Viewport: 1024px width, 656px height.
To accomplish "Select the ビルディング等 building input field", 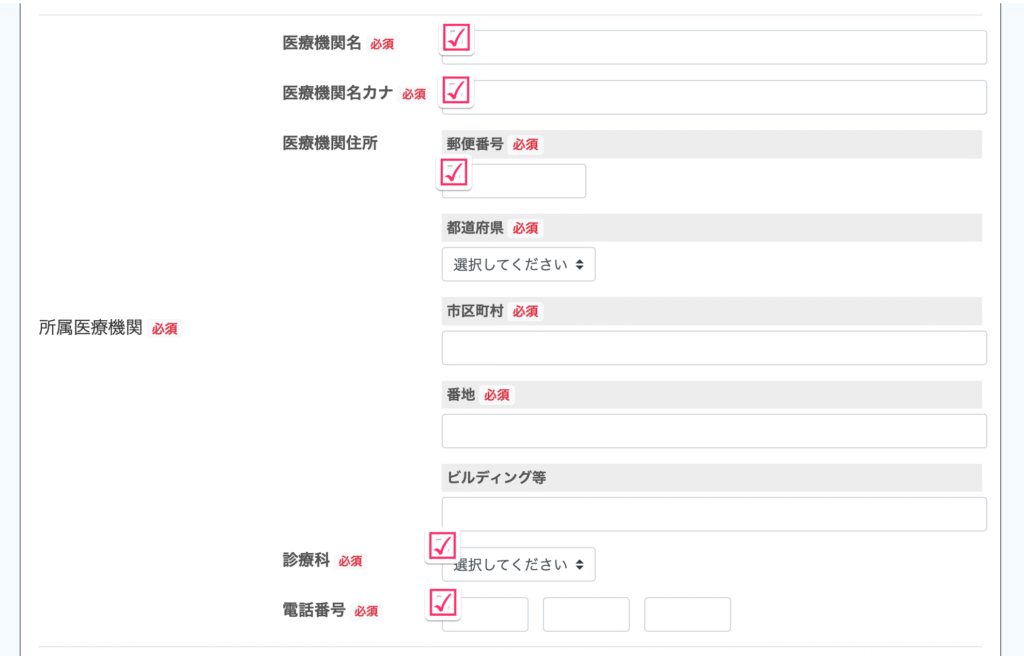I will tap(714, 514).
